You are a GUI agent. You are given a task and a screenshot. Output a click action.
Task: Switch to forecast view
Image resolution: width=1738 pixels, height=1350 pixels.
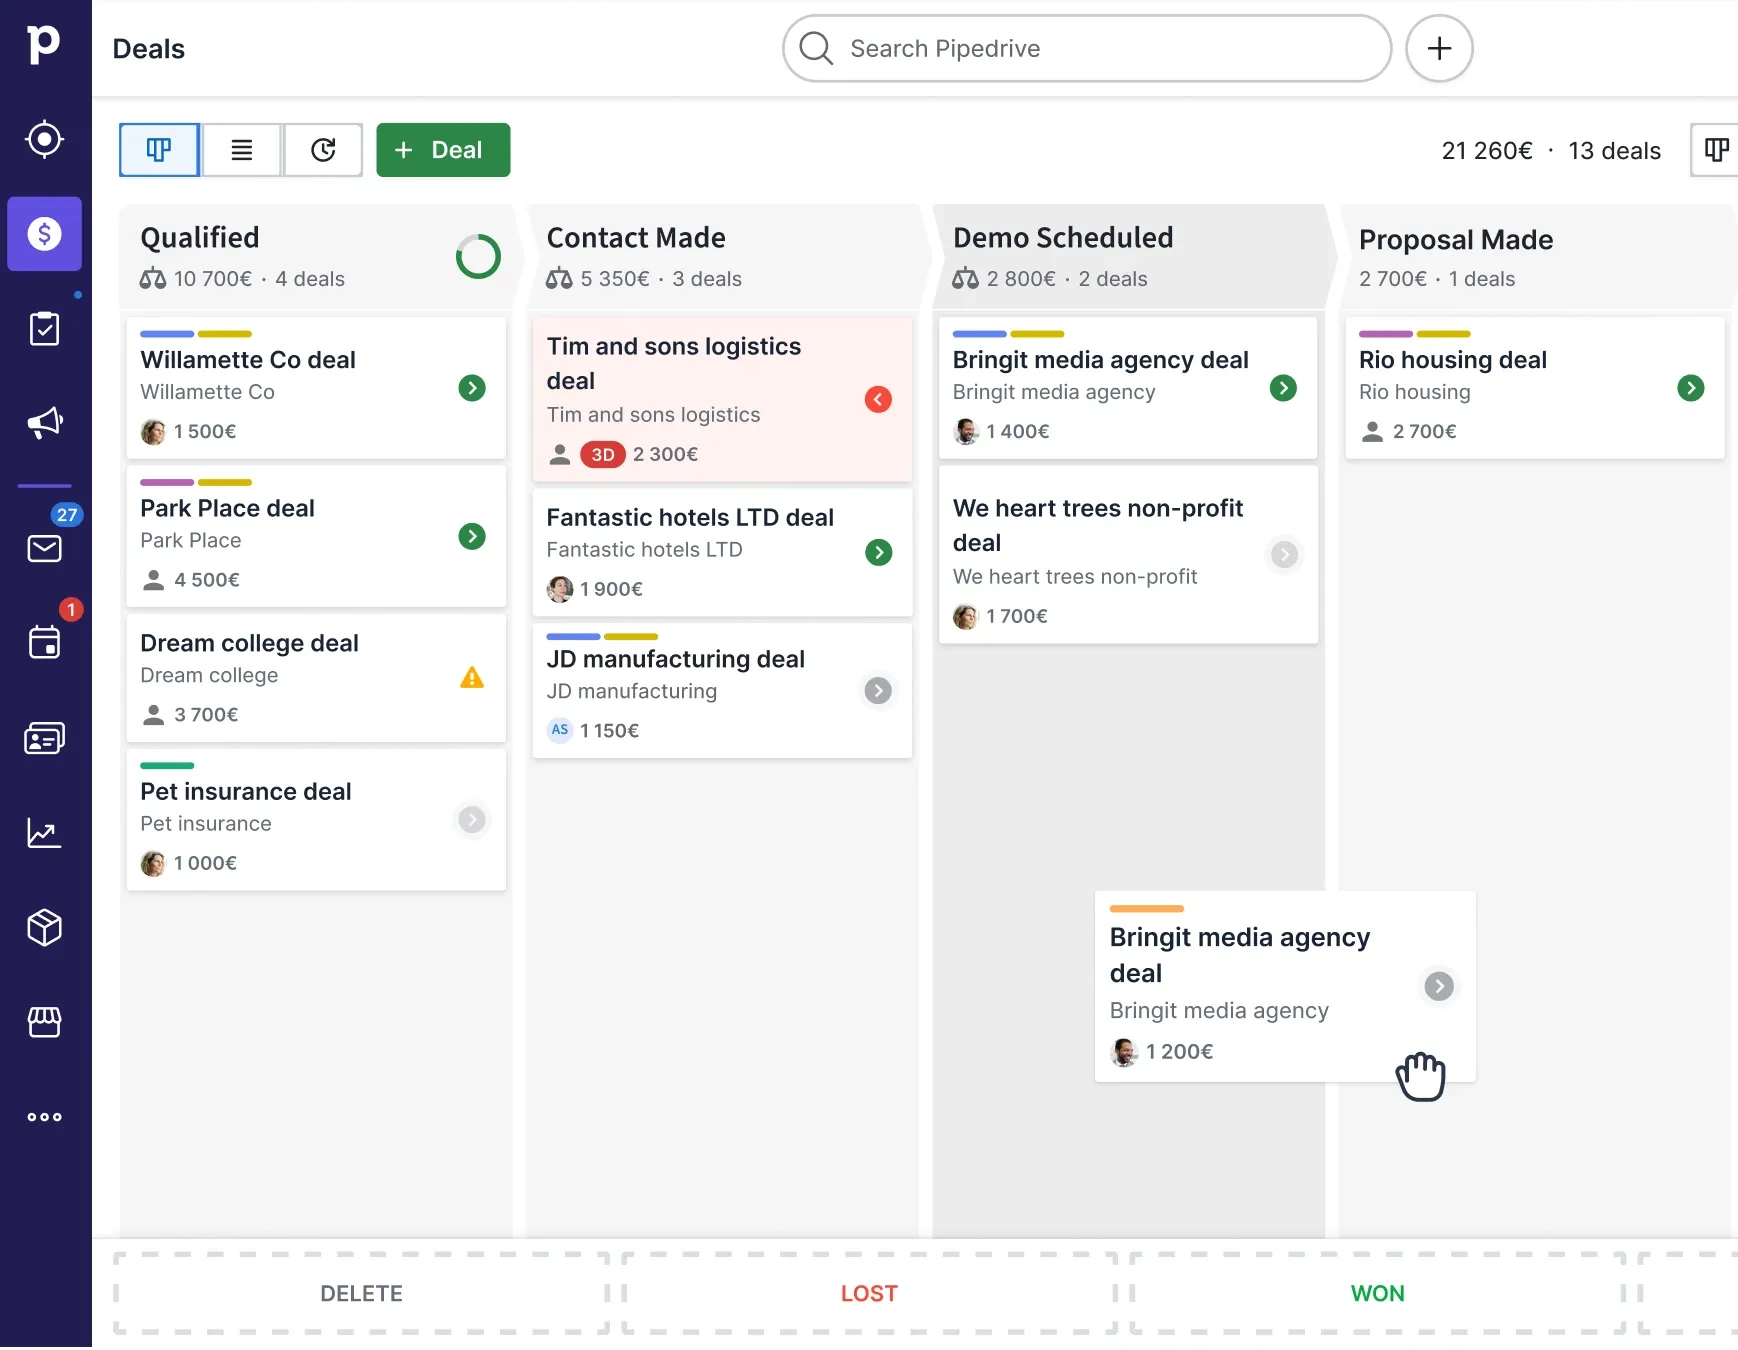point(323,150)
